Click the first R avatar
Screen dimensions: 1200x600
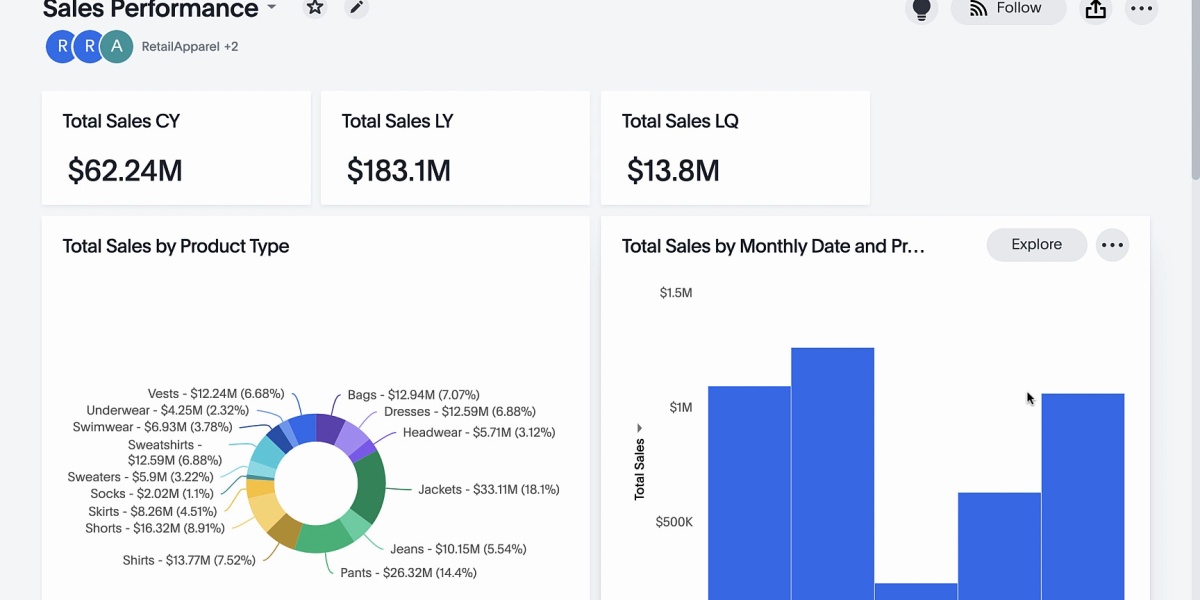[x=62, y=46]
